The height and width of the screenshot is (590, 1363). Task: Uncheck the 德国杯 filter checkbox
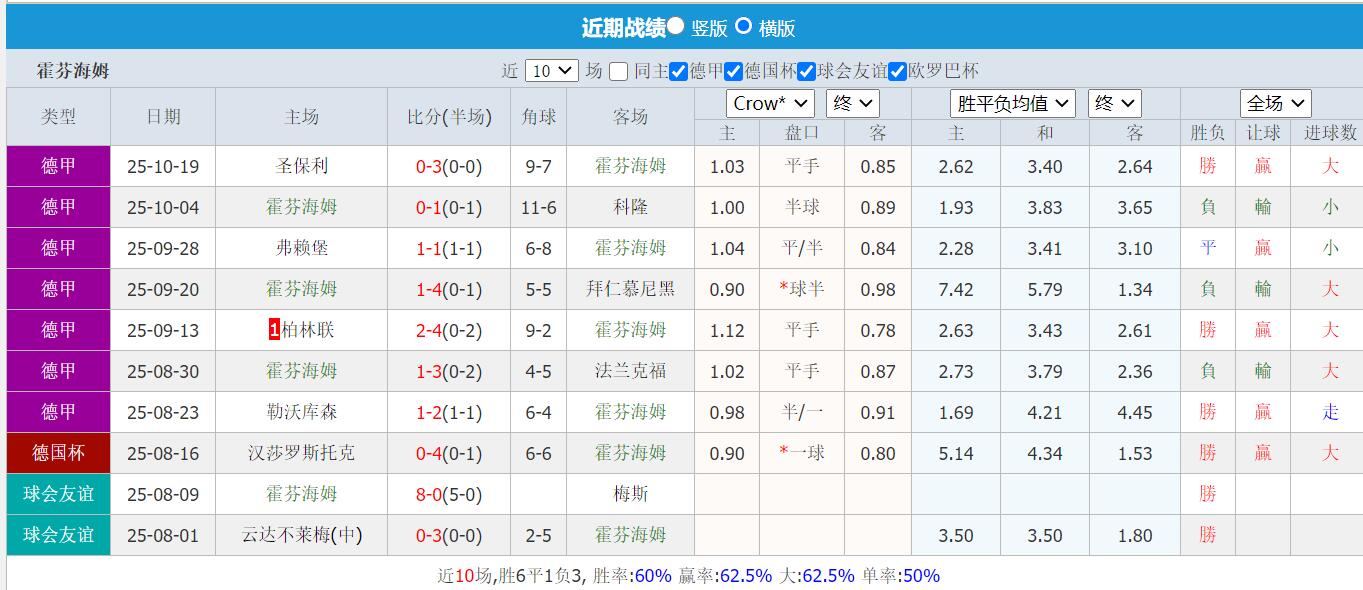pos(731,70)
